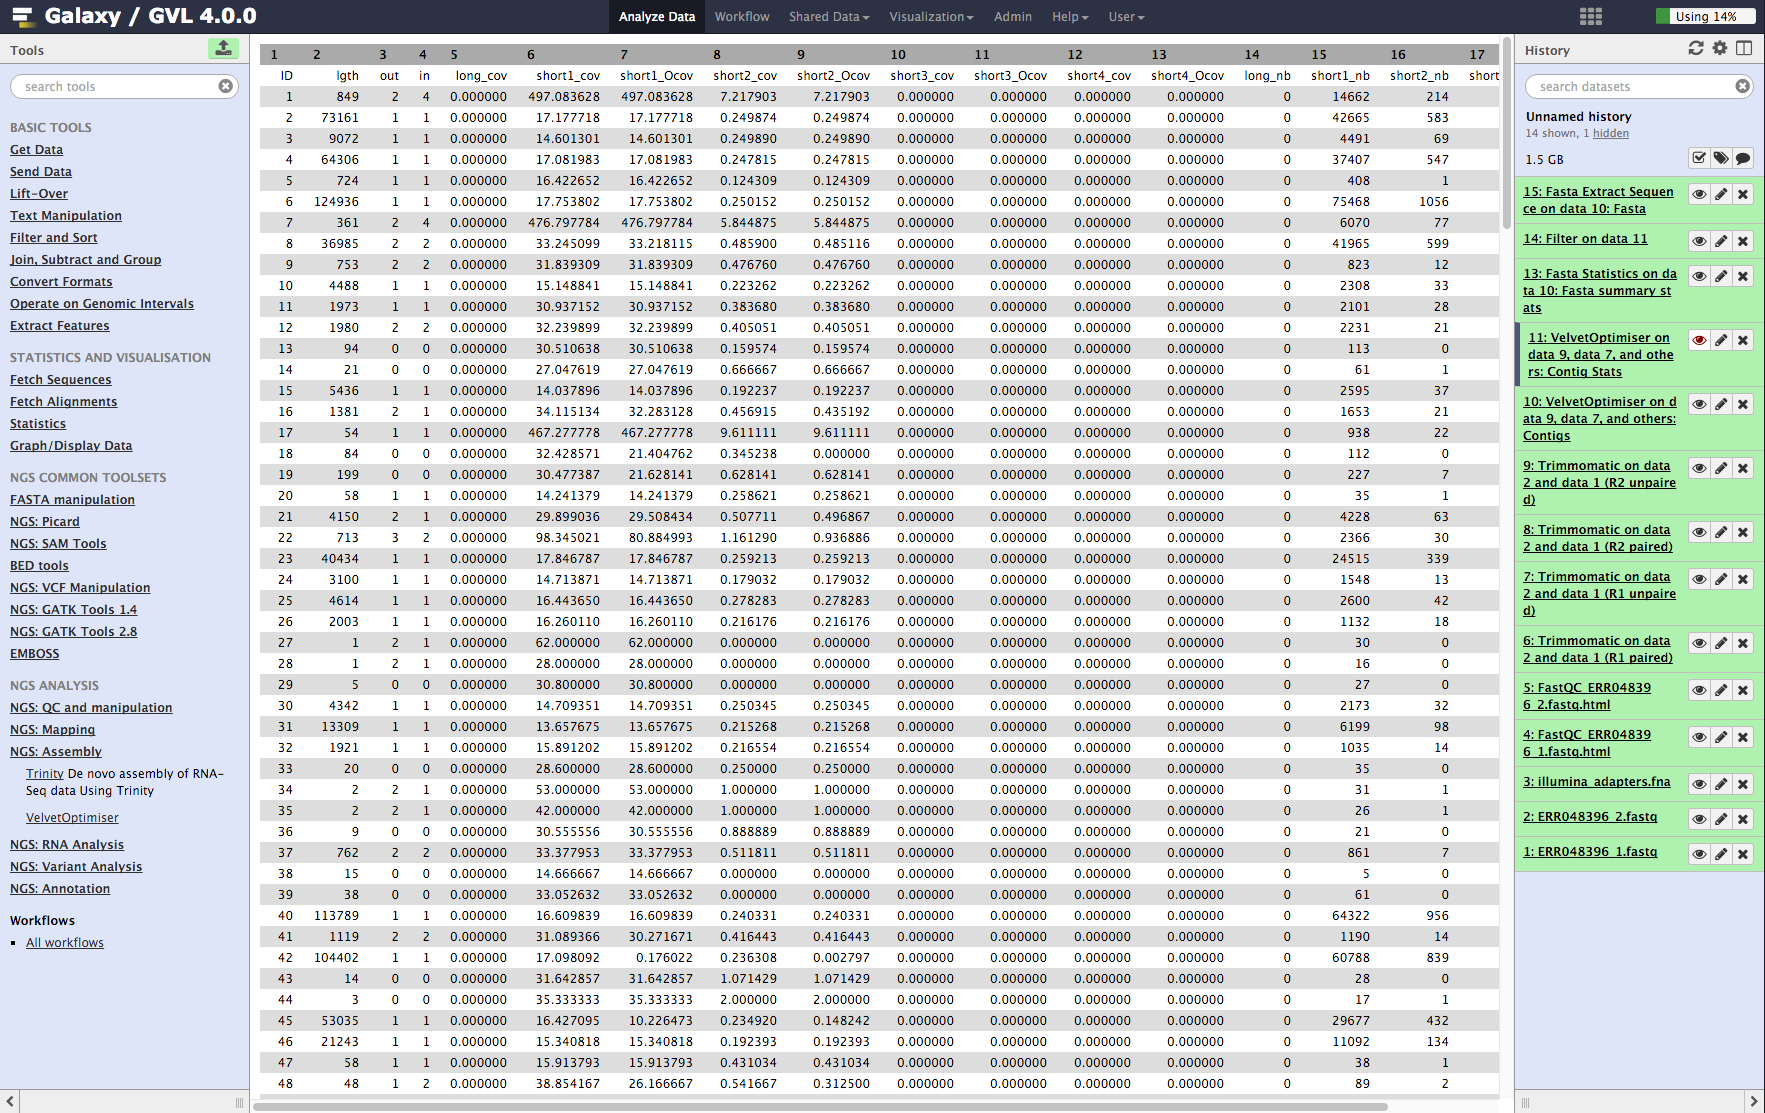Open the Visualization dropdown menu
Viewport: 1765px width, 1113px height.
coord(931,16)
